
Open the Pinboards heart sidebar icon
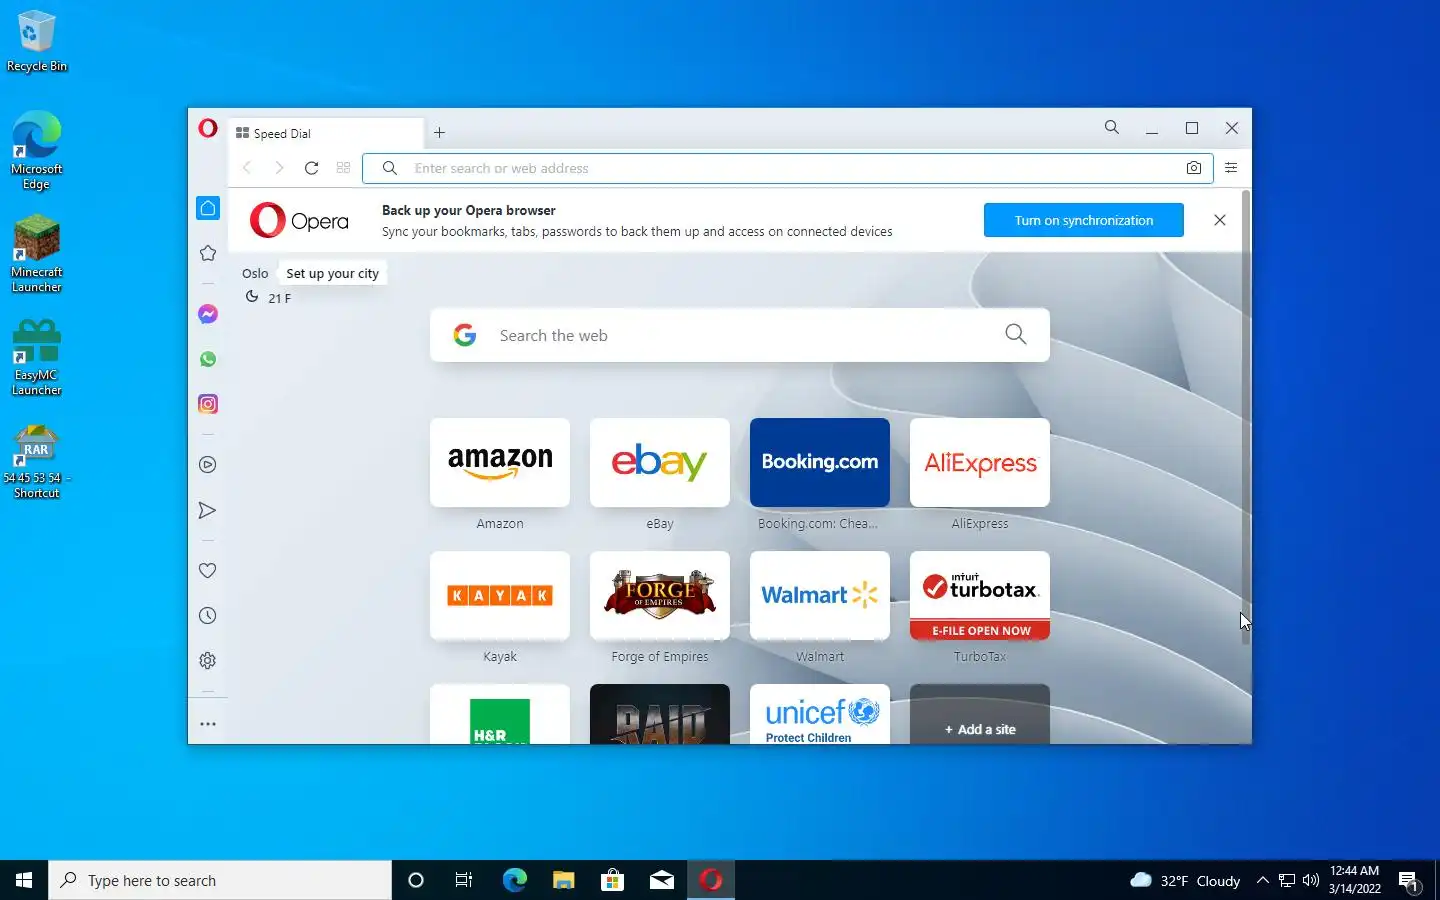208,570
